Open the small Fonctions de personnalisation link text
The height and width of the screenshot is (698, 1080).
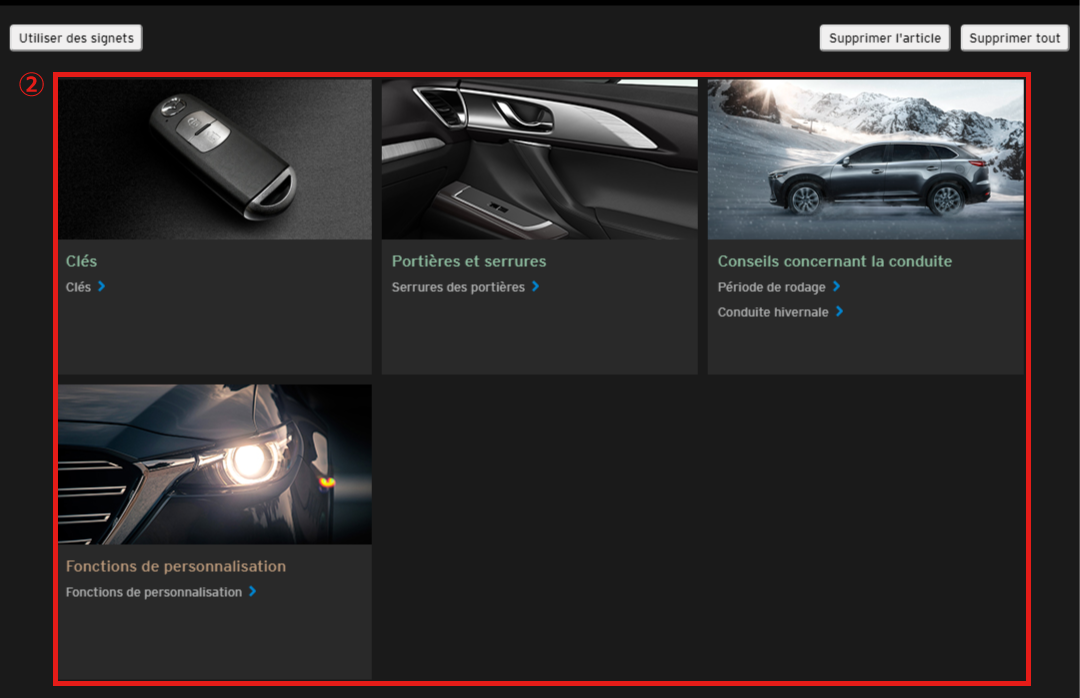pos(154,592)
